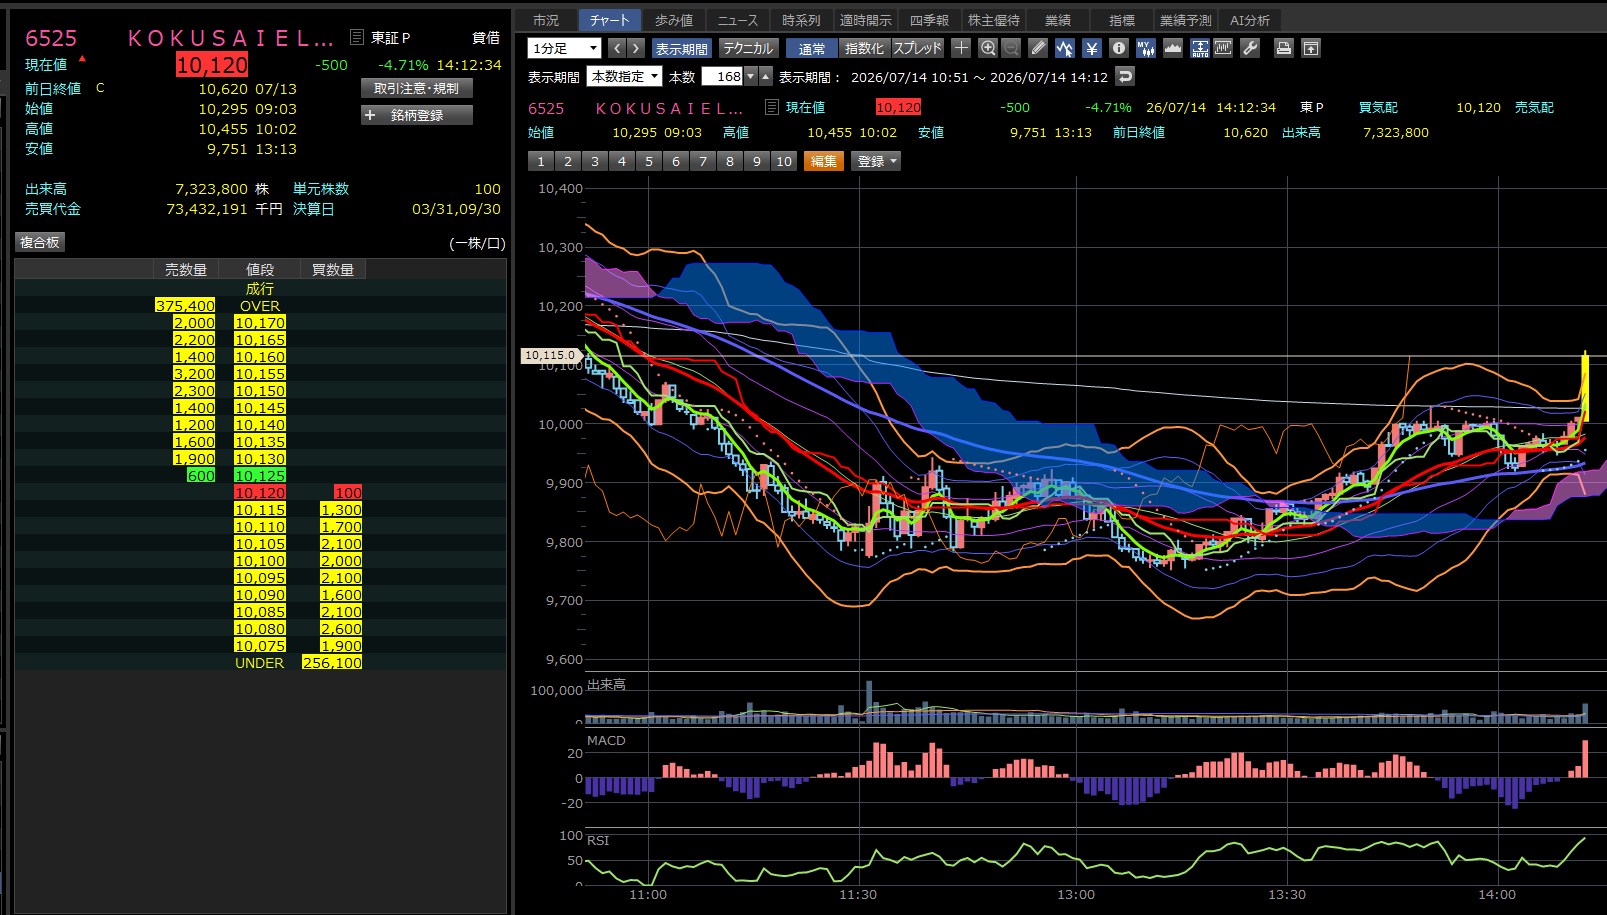
Task: Click the wrench settings icon
Action: [x=1250, y=48]
